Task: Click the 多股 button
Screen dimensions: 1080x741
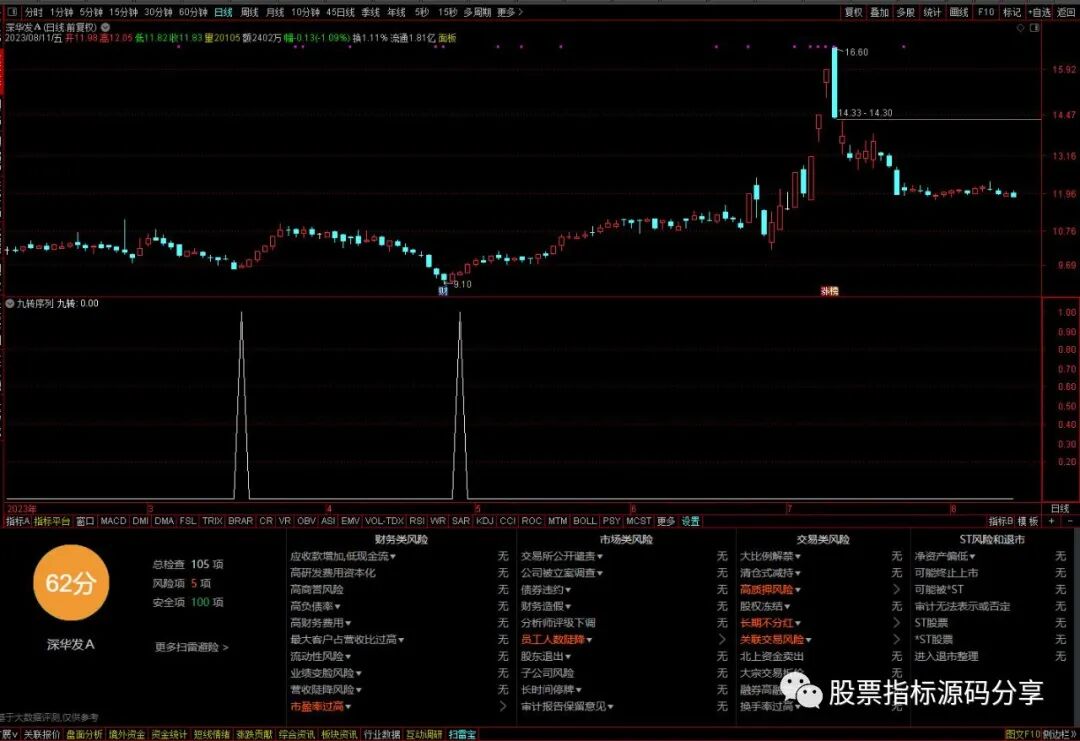Action: (906, 12)
